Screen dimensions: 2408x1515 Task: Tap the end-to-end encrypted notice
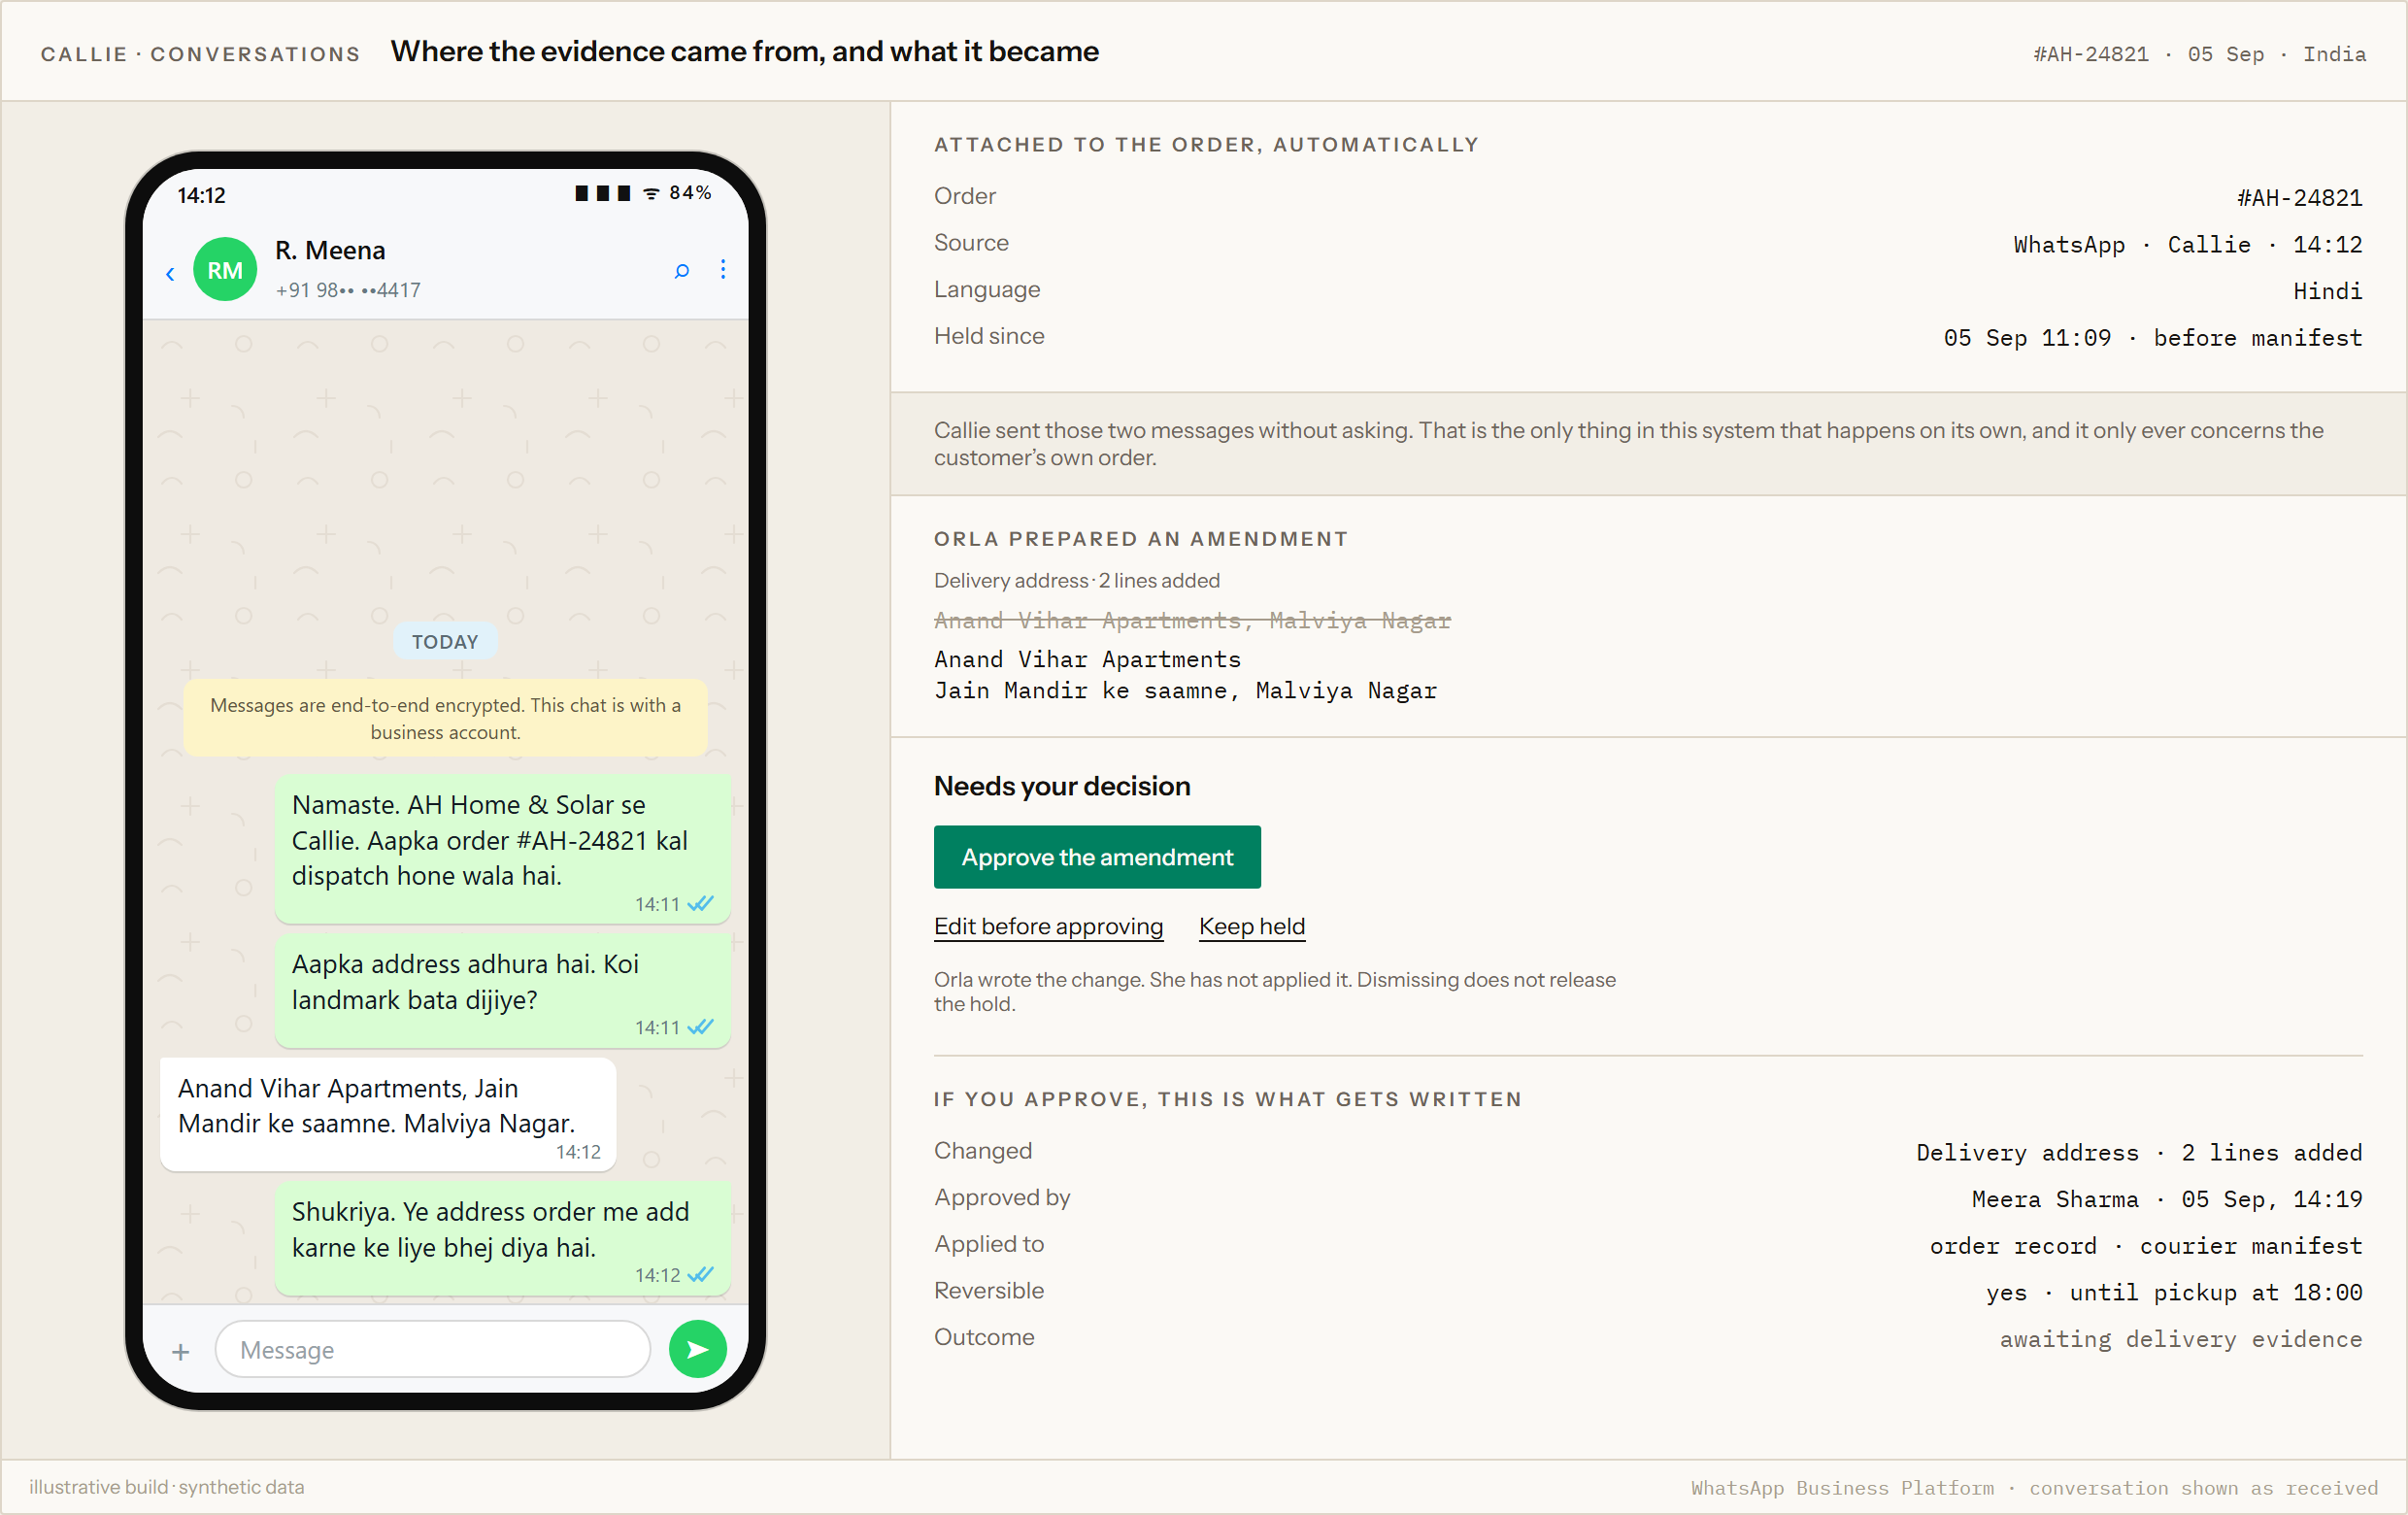[x=445, y=718]
